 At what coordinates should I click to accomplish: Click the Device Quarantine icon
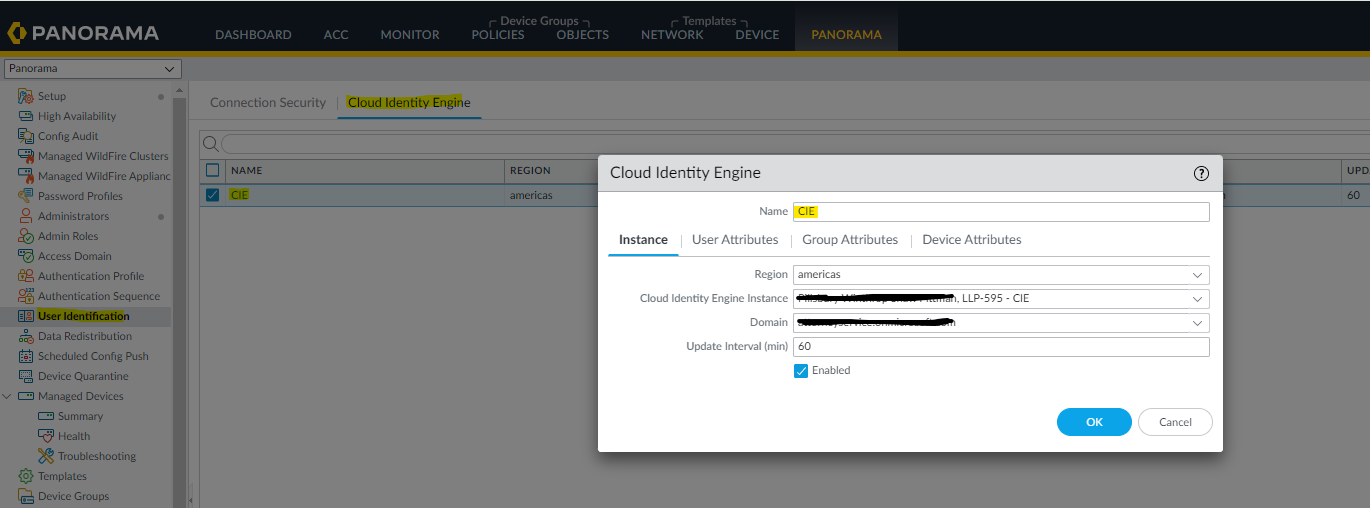coord(26,376)
